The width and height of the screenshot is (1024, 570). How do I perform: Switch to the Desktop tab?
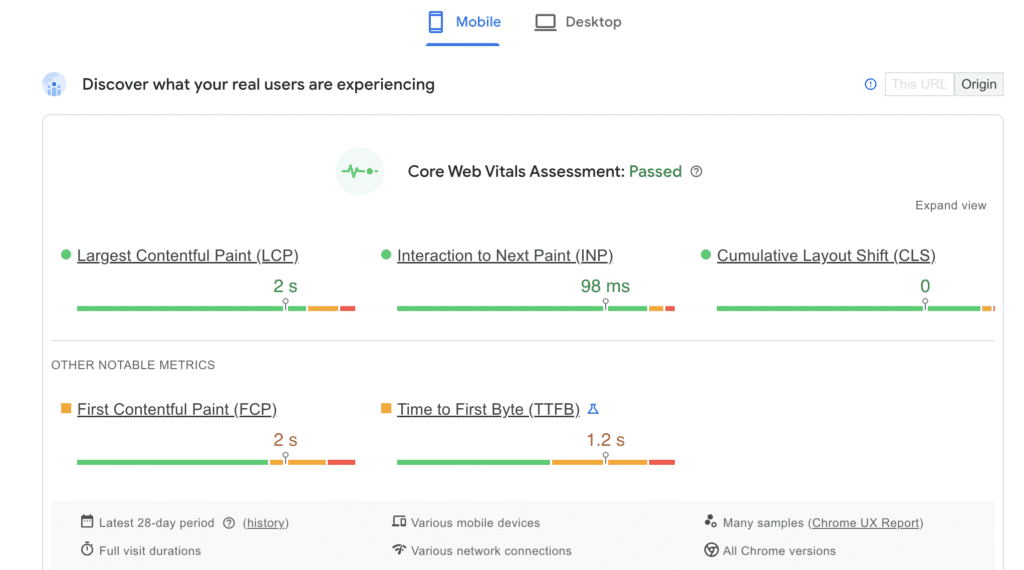click(x=578, y=22)
